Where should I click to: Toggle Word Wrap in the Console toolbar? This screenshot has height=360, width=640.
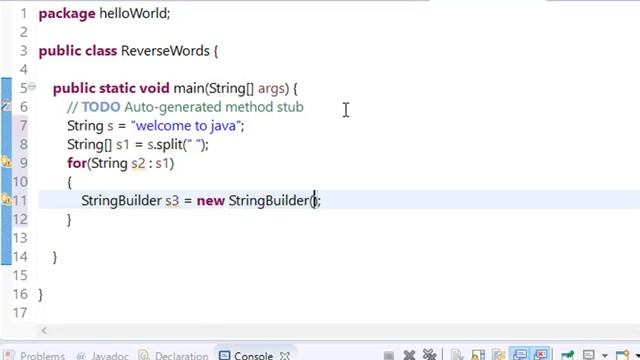[499, 356]
